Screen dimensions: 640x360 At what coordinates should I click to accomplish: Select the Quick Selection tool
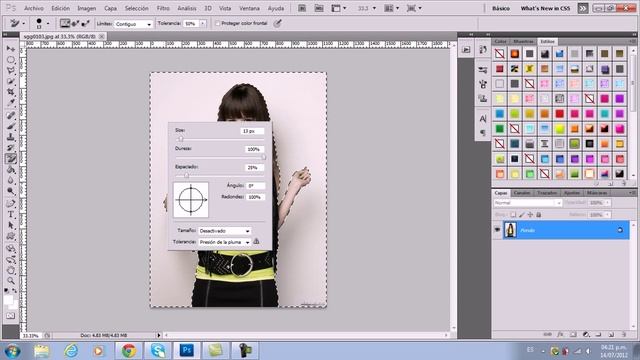pyautogui.click(x=11, y=81)
